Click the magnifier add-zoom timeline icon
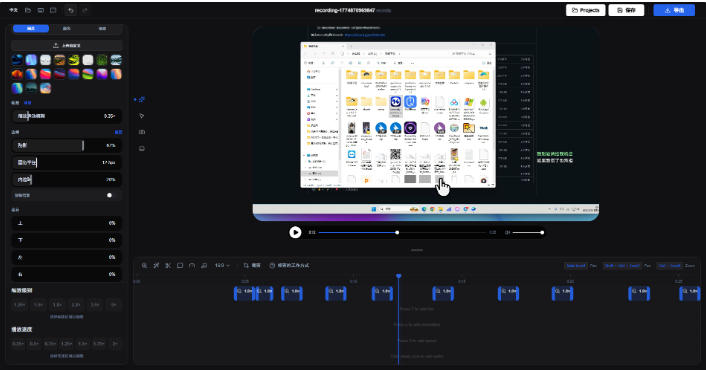This screenshot has width=706, height=370. click(144, 266)
